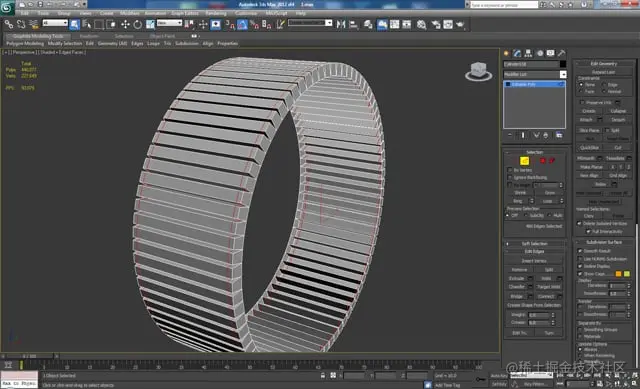Toggle Delete Isolated Vertices checkbox
The height and width of the screenshot is (389, 640).
[579, 223]
